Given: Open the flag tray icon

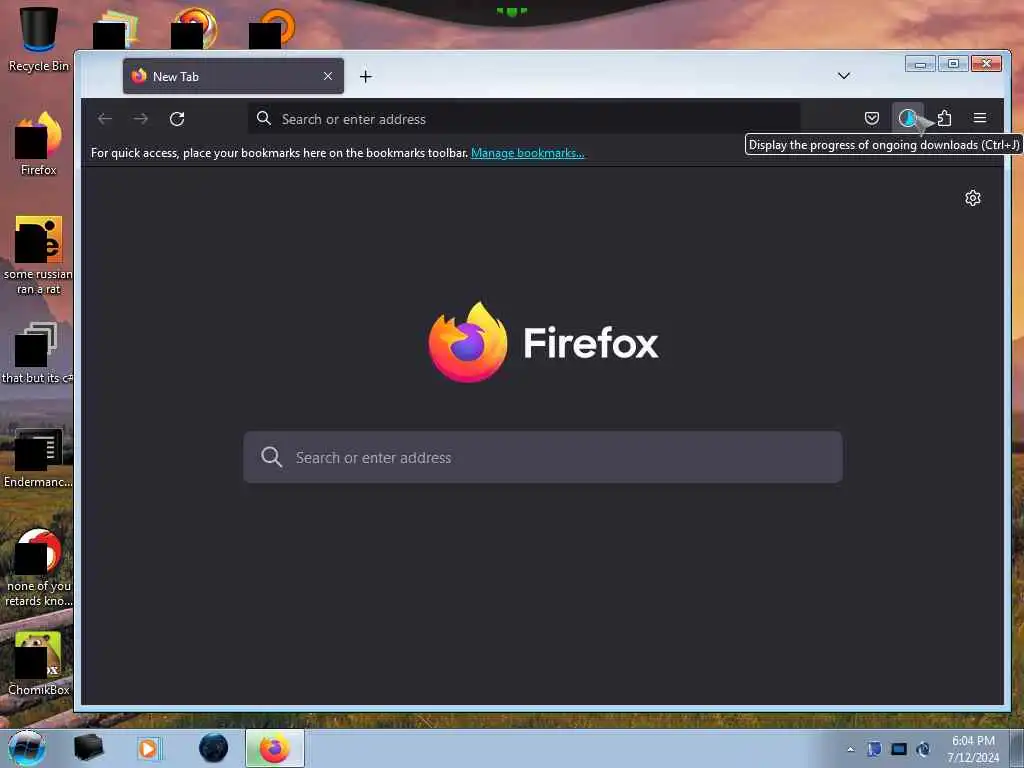Looking at the screenshot, I should [x=874, y=749].
